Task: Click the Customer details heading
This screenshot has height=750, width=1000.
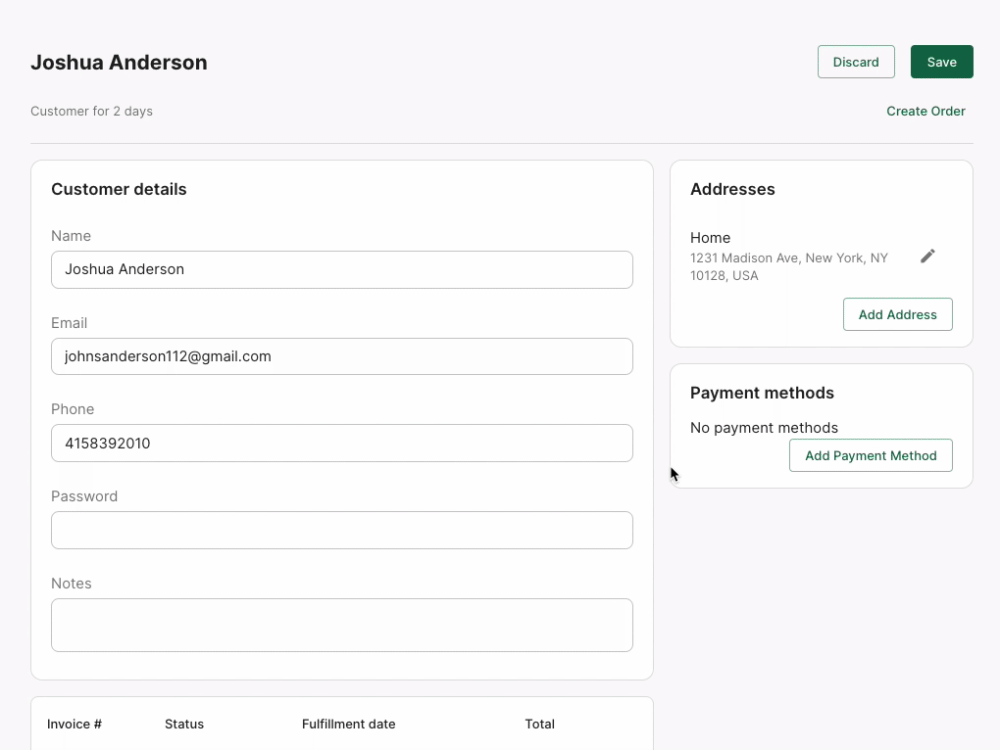Action: coord(119,189)
